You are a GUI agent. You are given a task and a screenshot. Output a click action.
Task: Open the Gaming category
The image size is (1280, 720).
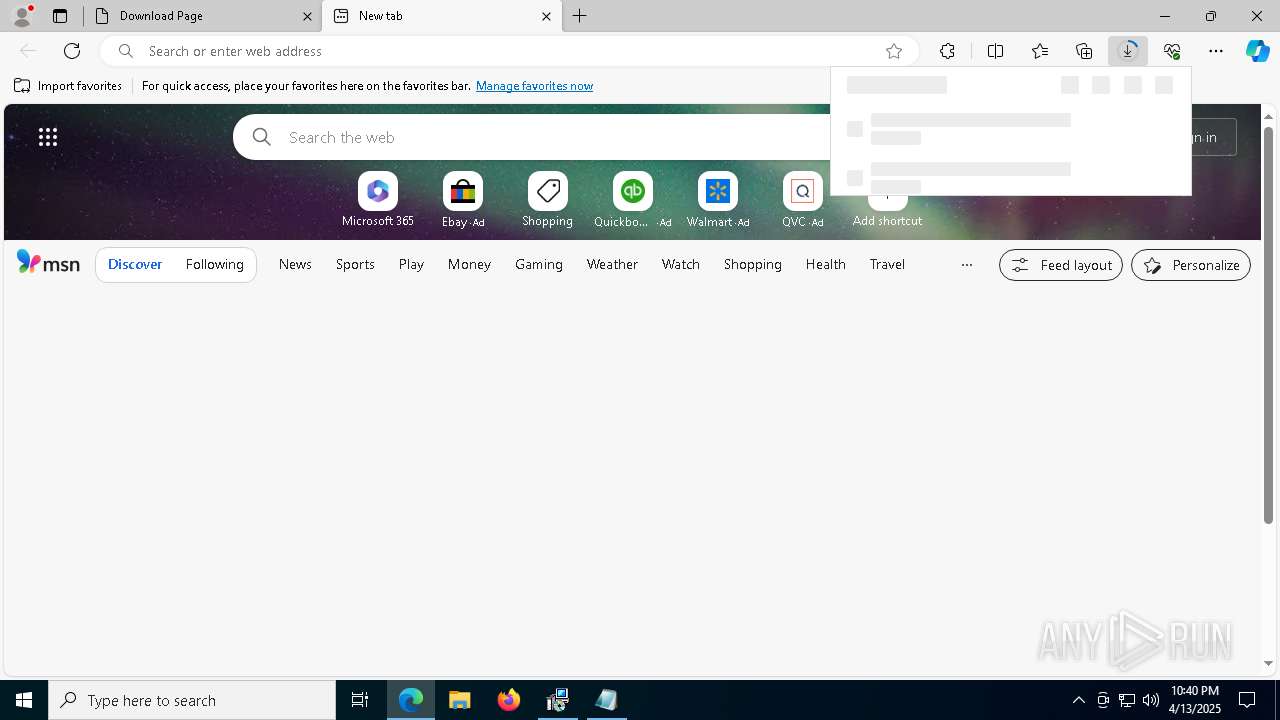click(x=539, y=264)
